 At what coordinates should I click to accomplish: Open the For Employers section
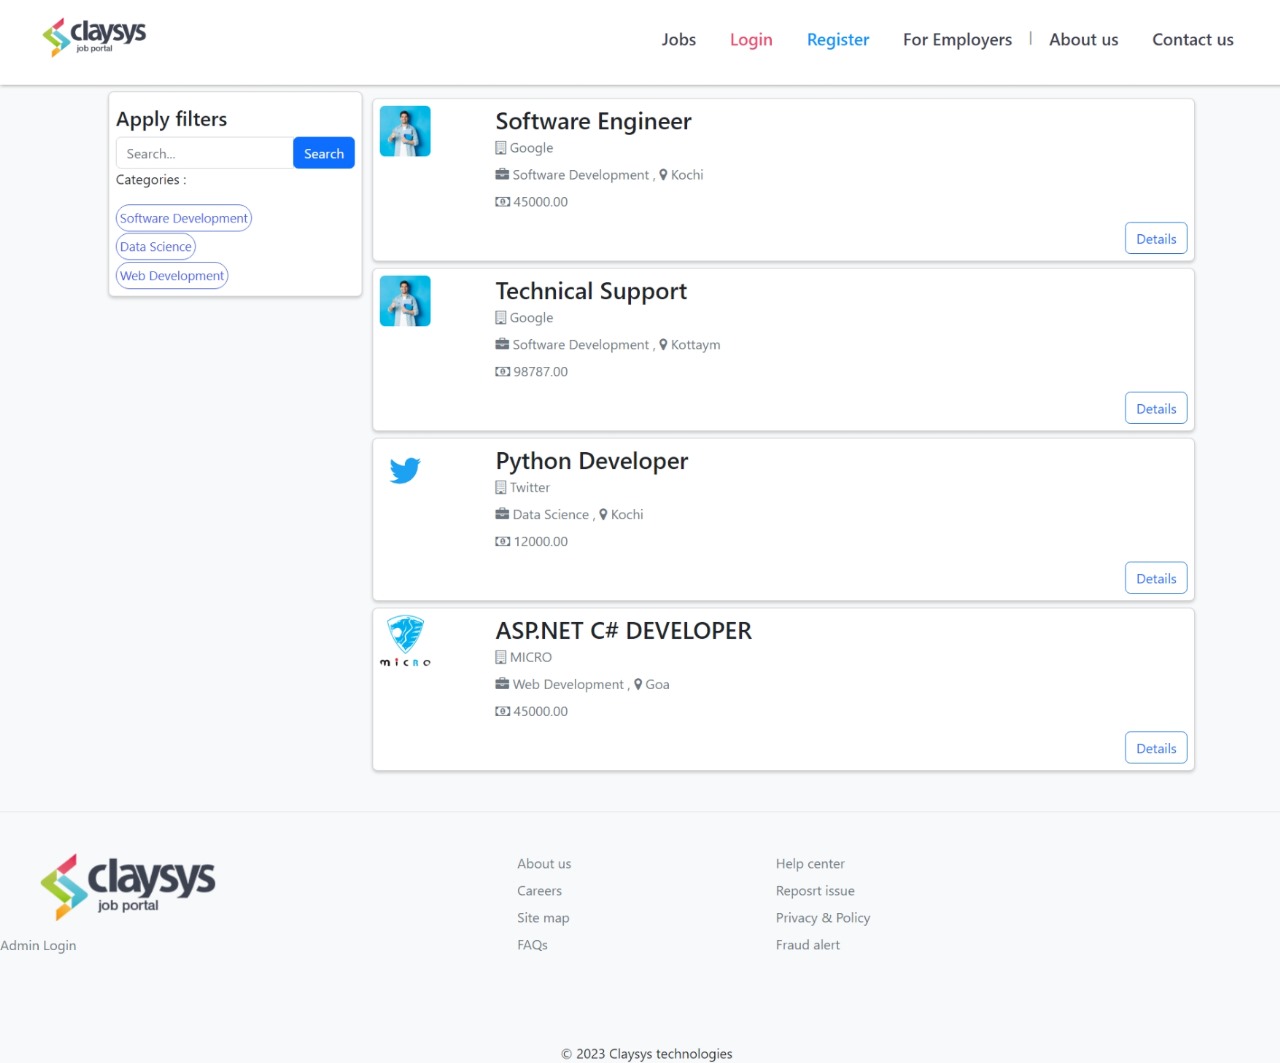coord(956,40)
